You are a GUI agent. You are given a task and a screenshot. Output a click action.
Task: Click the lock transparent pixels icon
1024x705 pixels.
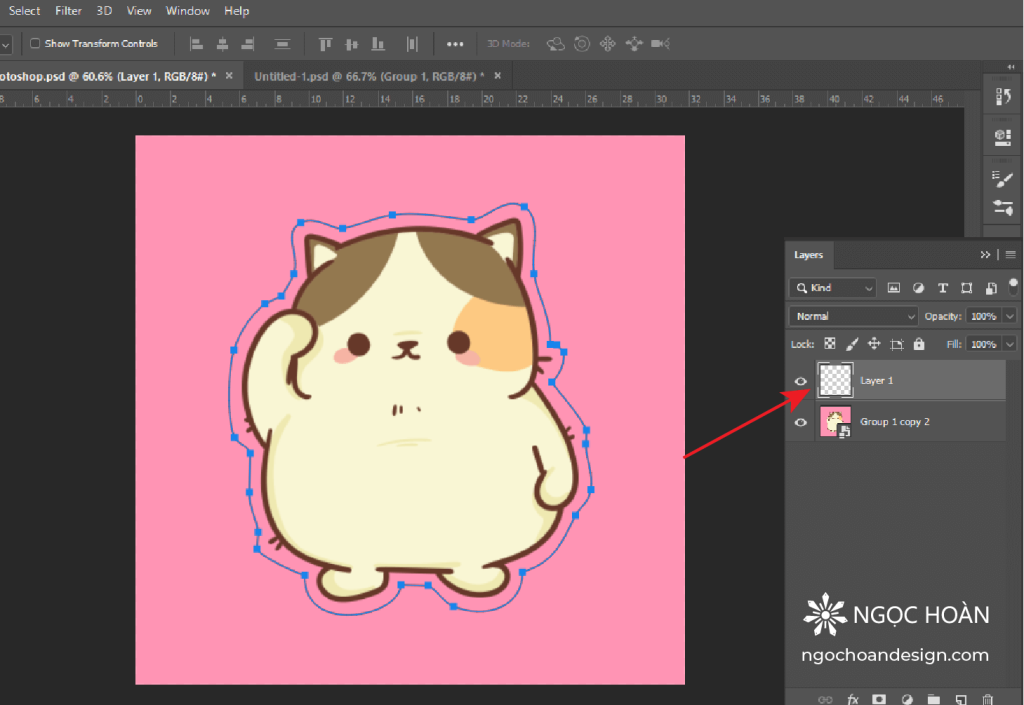[x=829, y=344]
